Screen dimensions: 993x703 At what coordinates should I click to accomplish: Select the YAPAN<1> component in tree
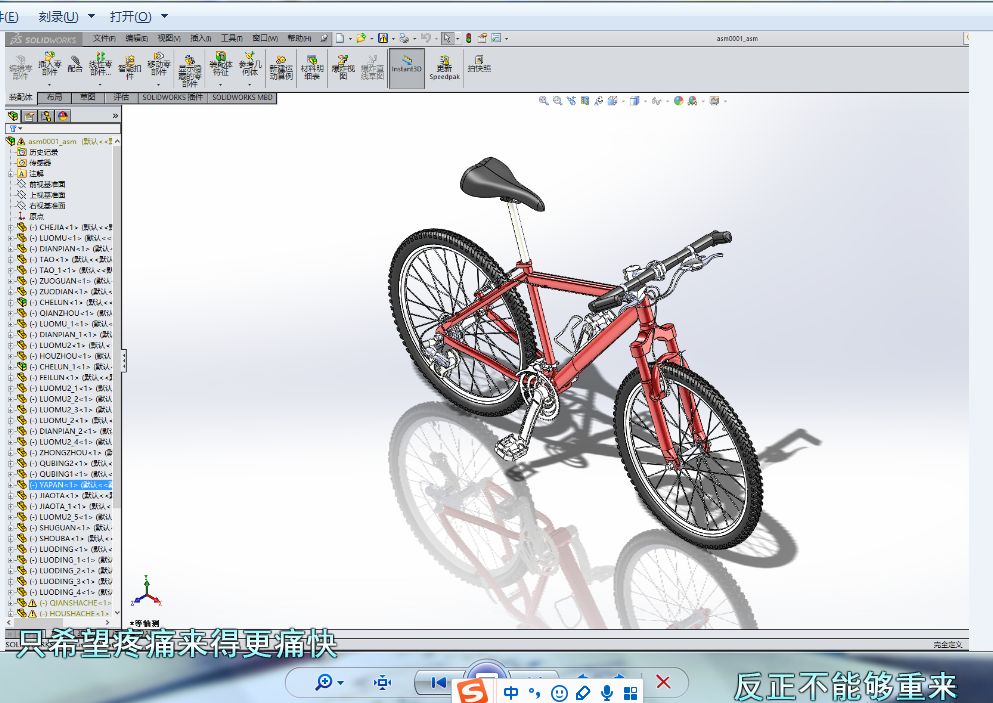click(x=59, y=483)
